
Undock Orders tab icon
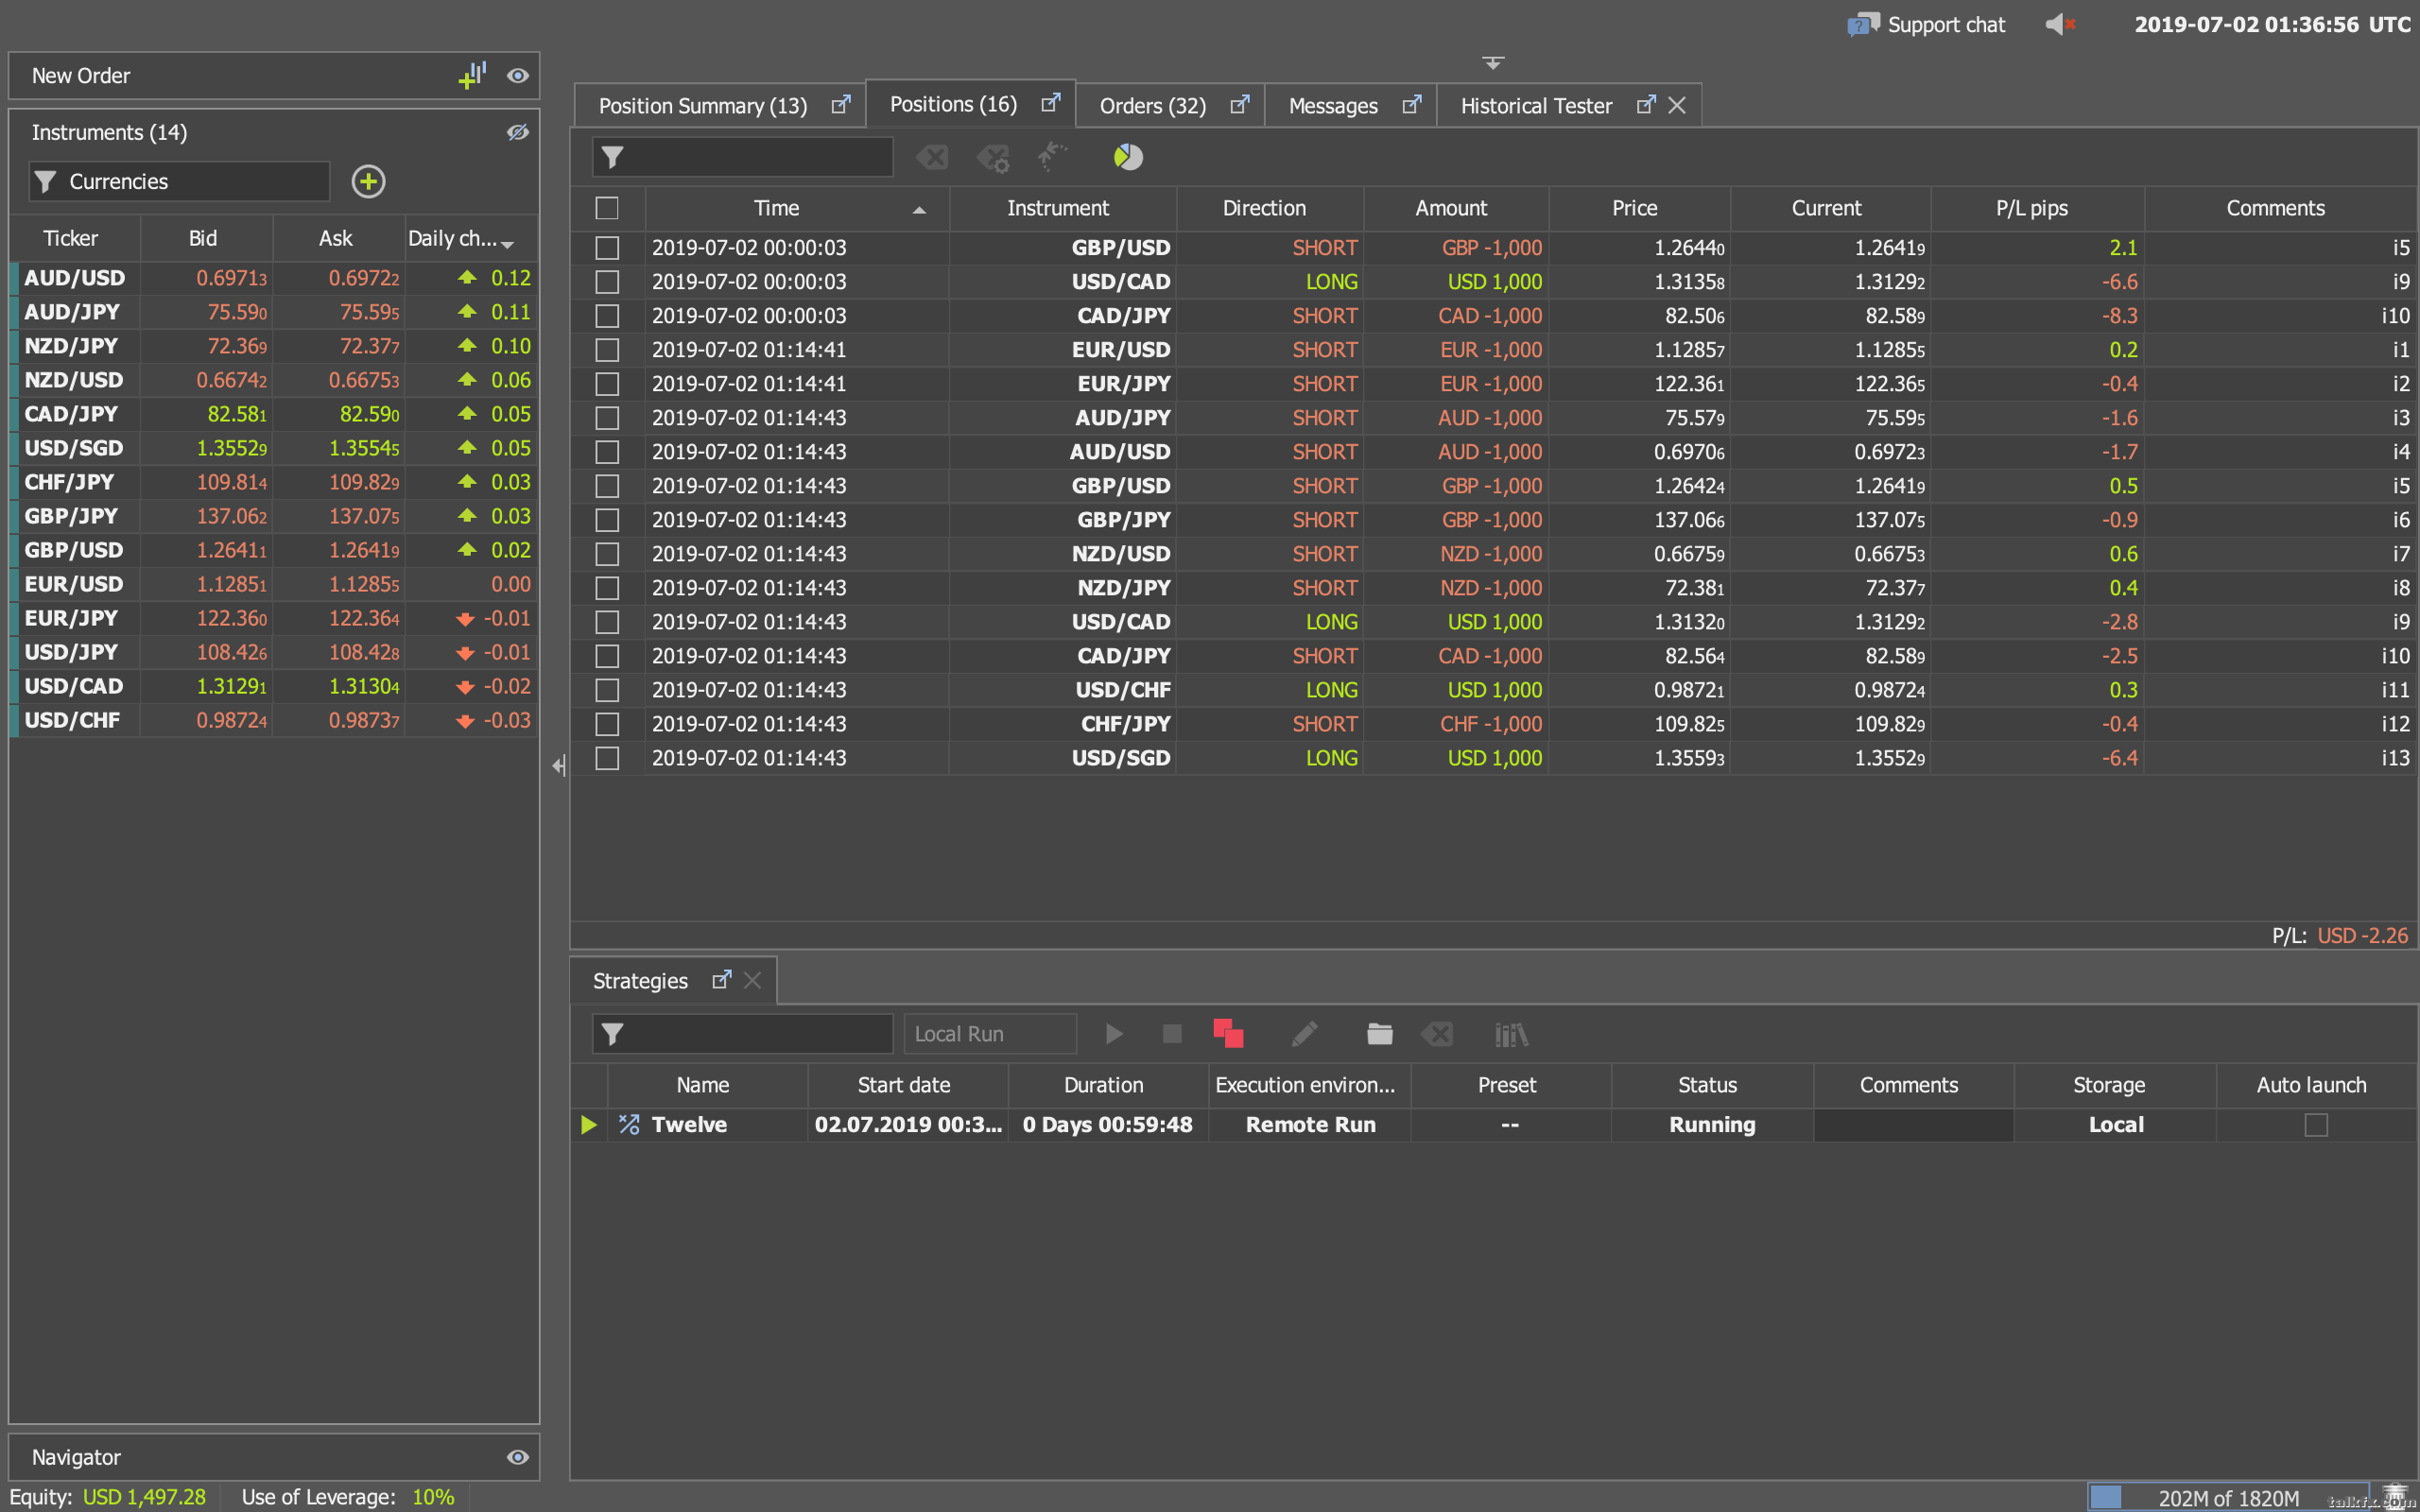coord(1239,104)
